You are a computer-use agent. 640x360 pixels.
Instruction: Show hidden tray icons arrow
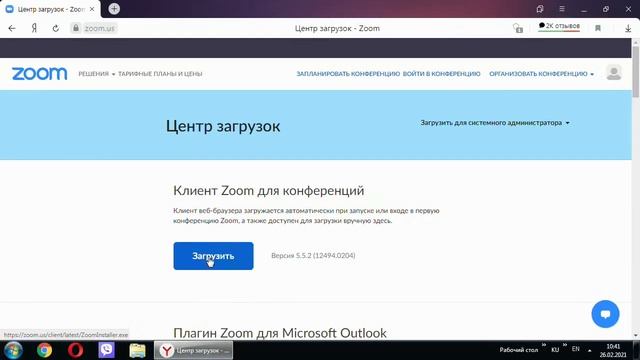tap(589, 350)
